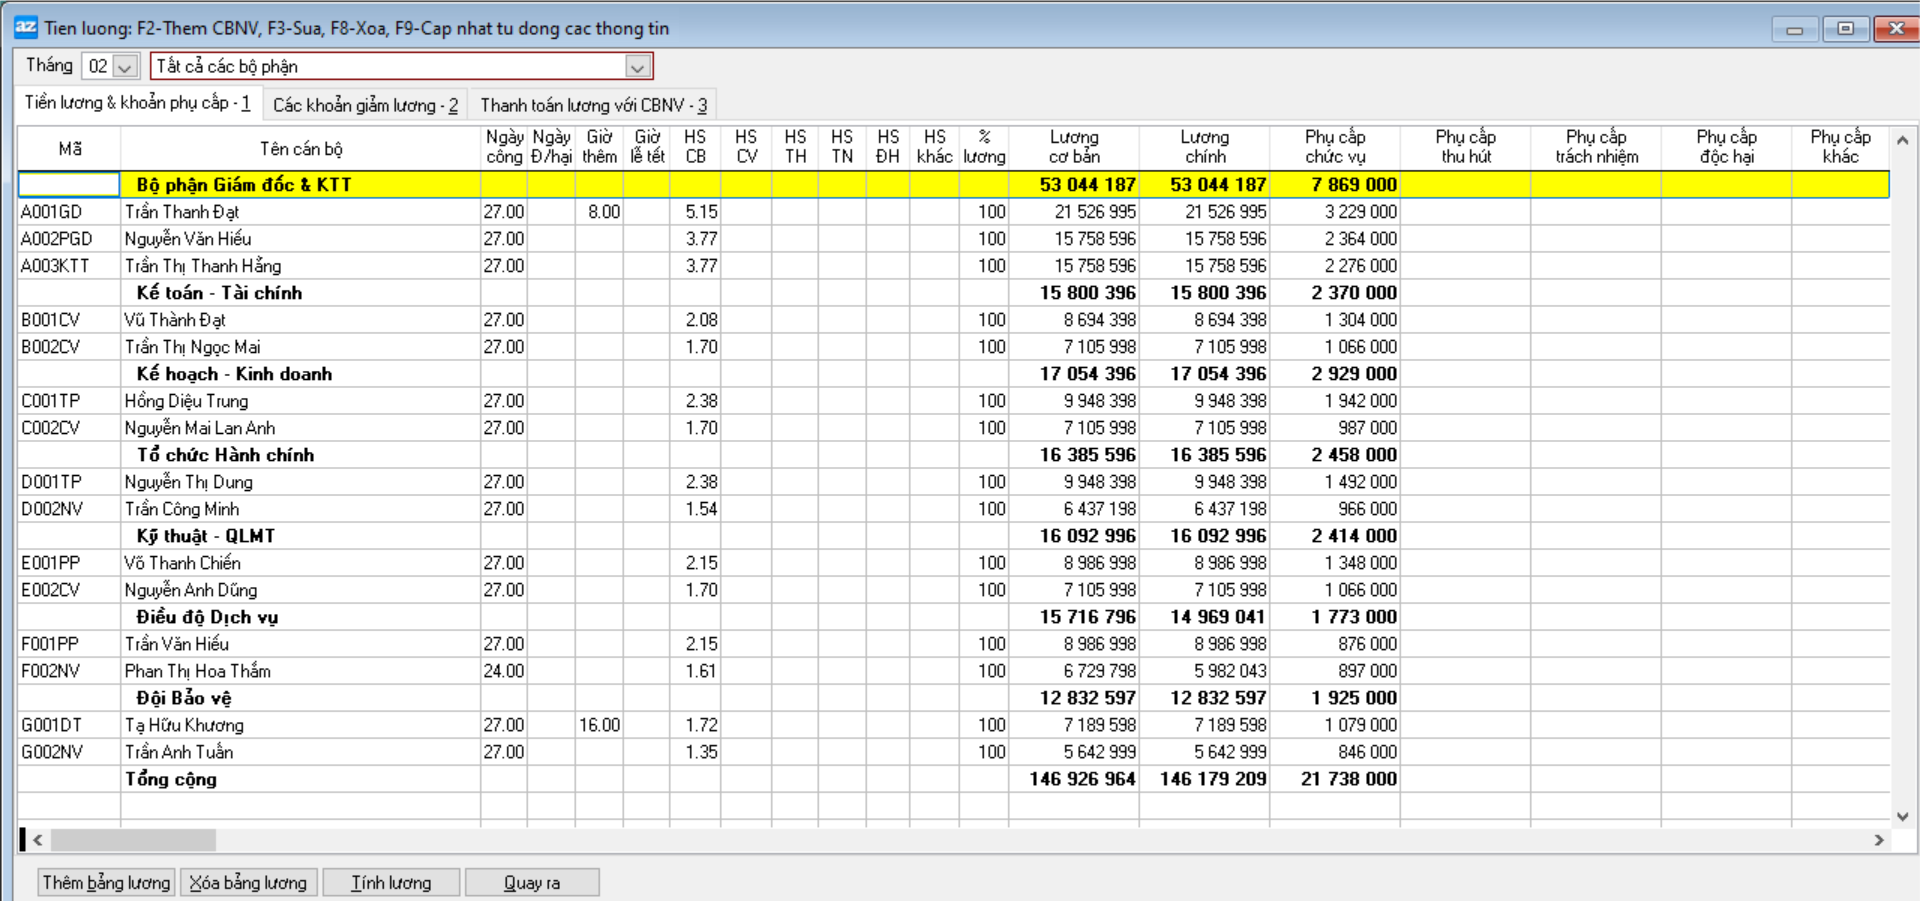Click the 'Thêm bảng lương' button

point(106,882)
